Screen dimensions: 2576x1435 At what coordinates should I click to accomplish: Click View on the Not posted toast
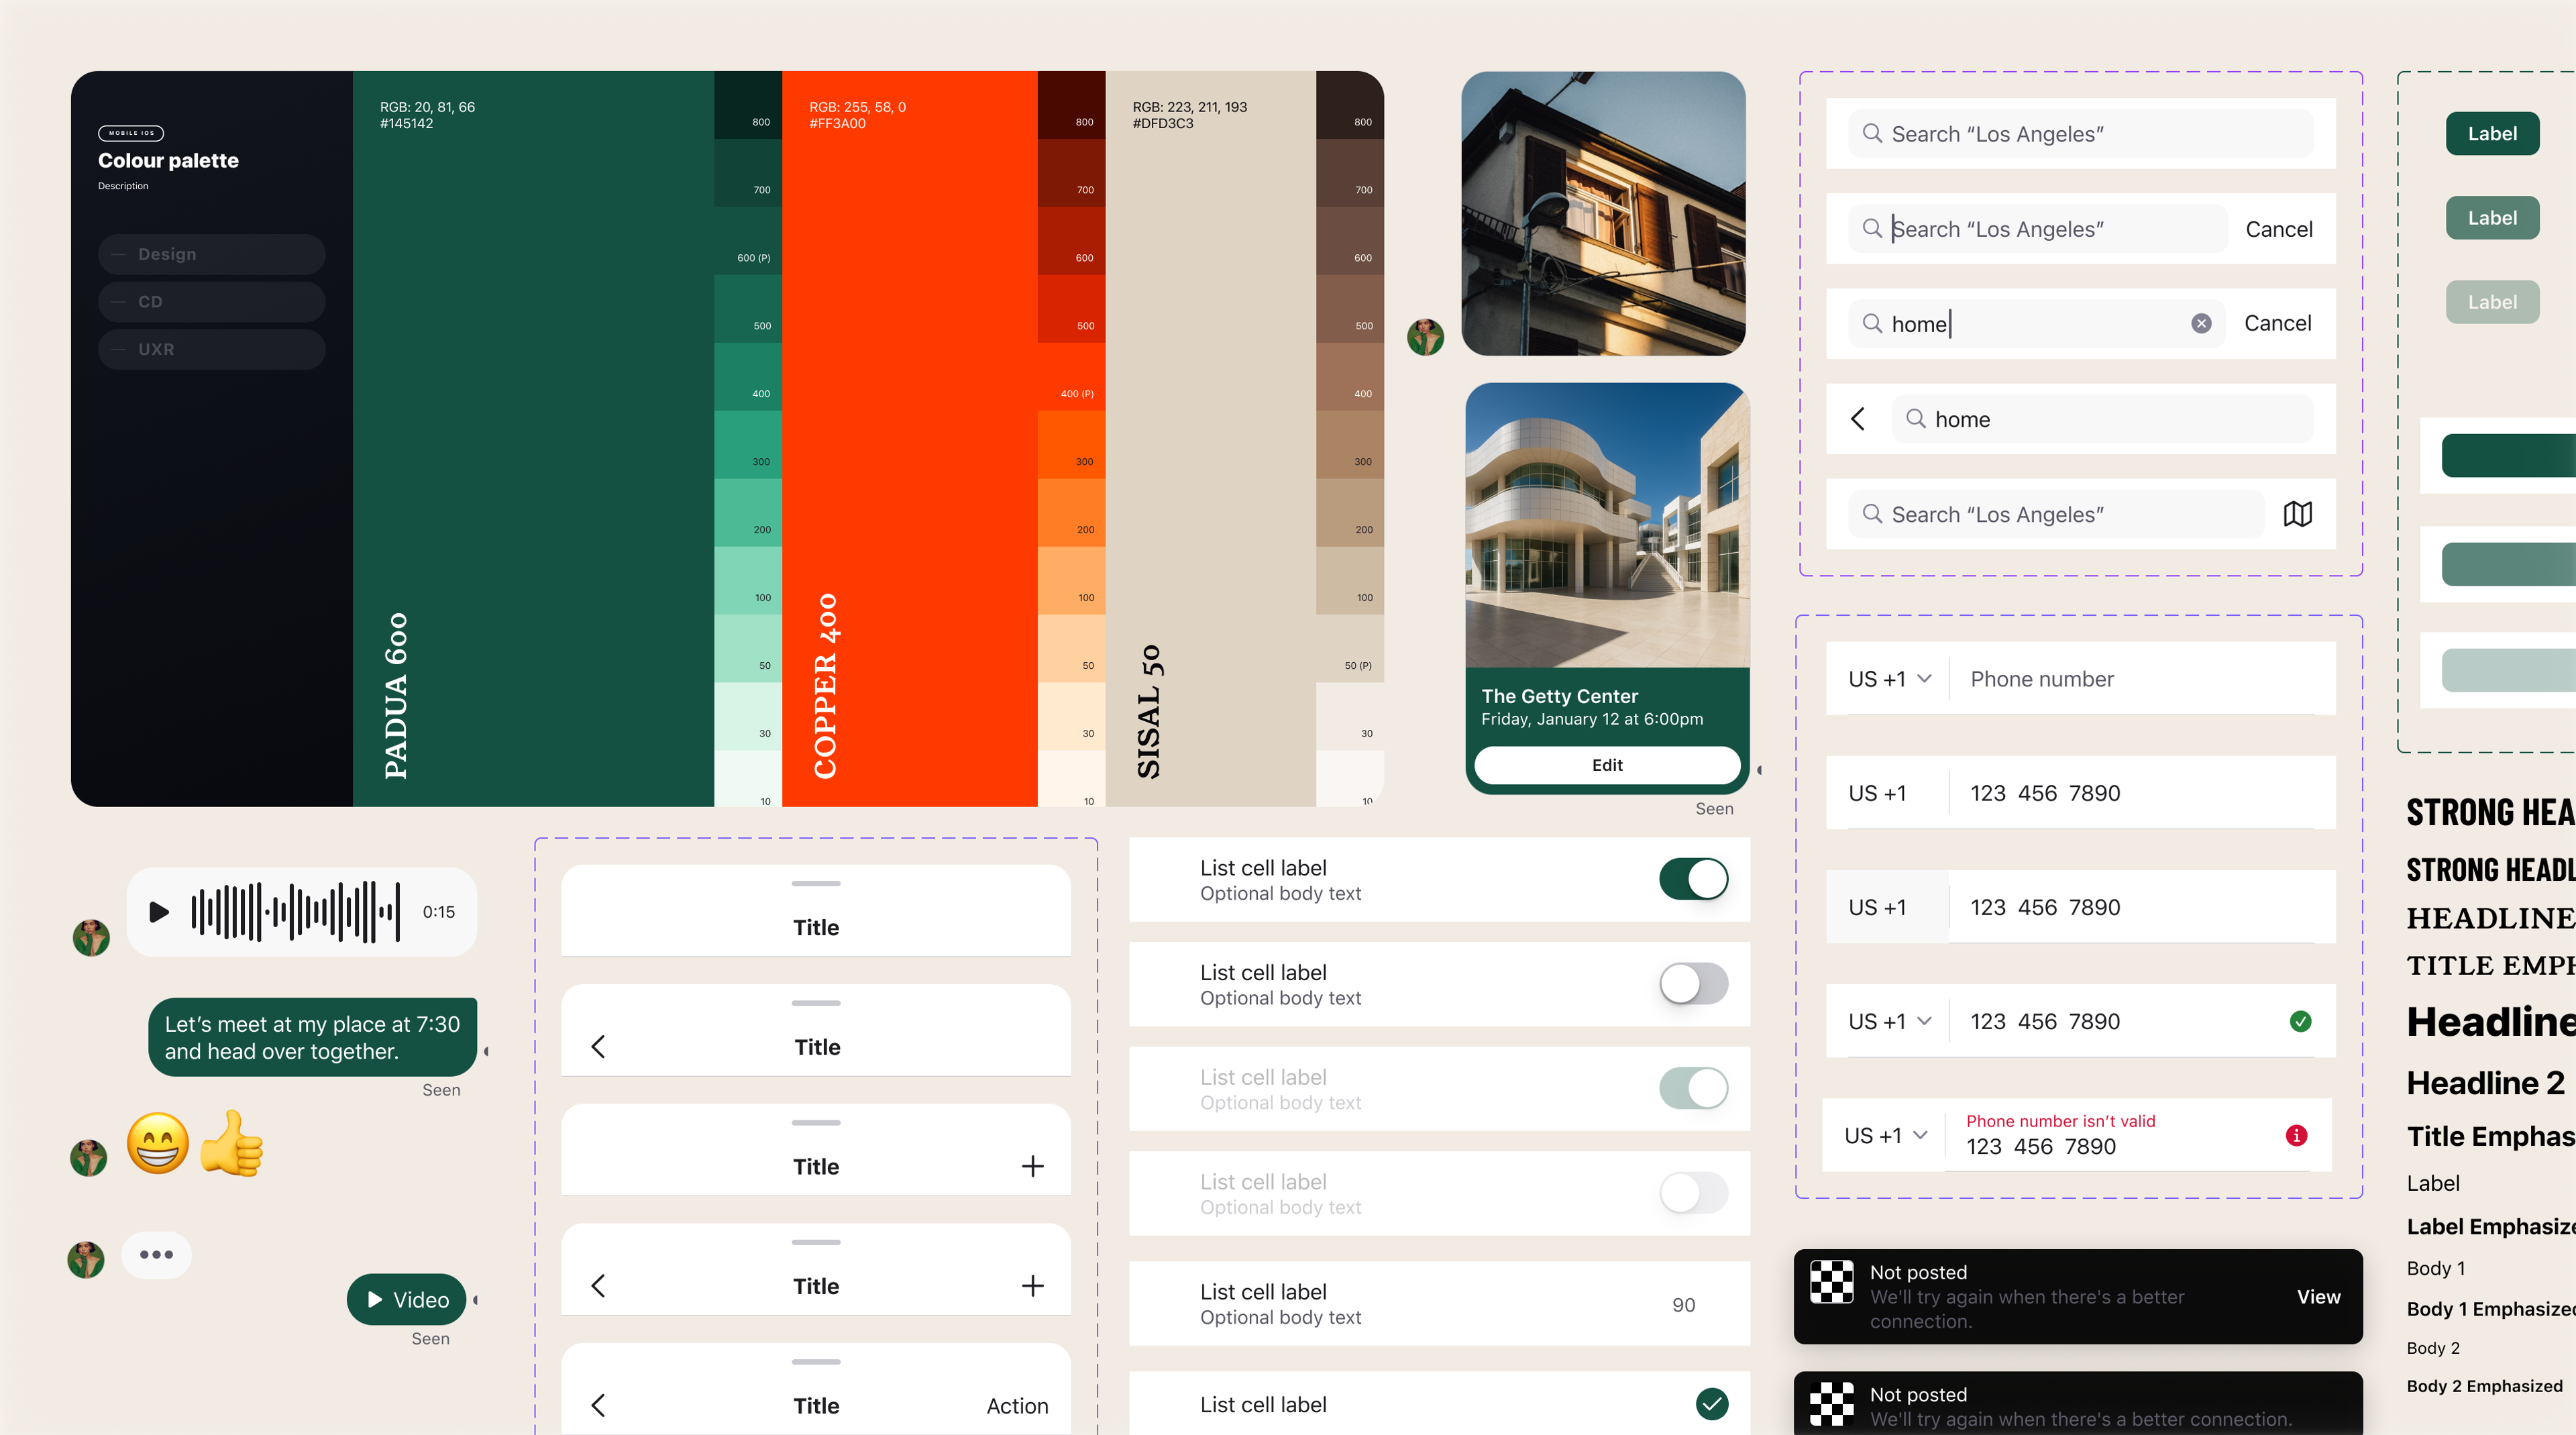point(2318,1296)
